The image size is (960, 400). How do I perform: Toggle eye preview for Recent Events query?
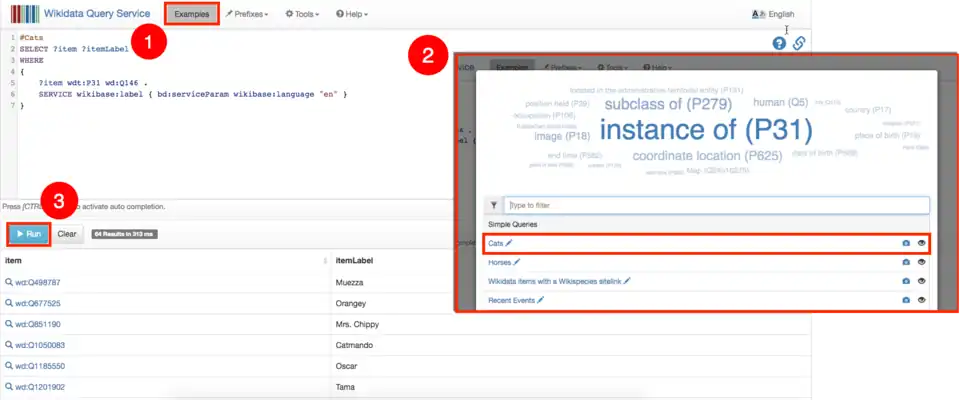[921, 299]
